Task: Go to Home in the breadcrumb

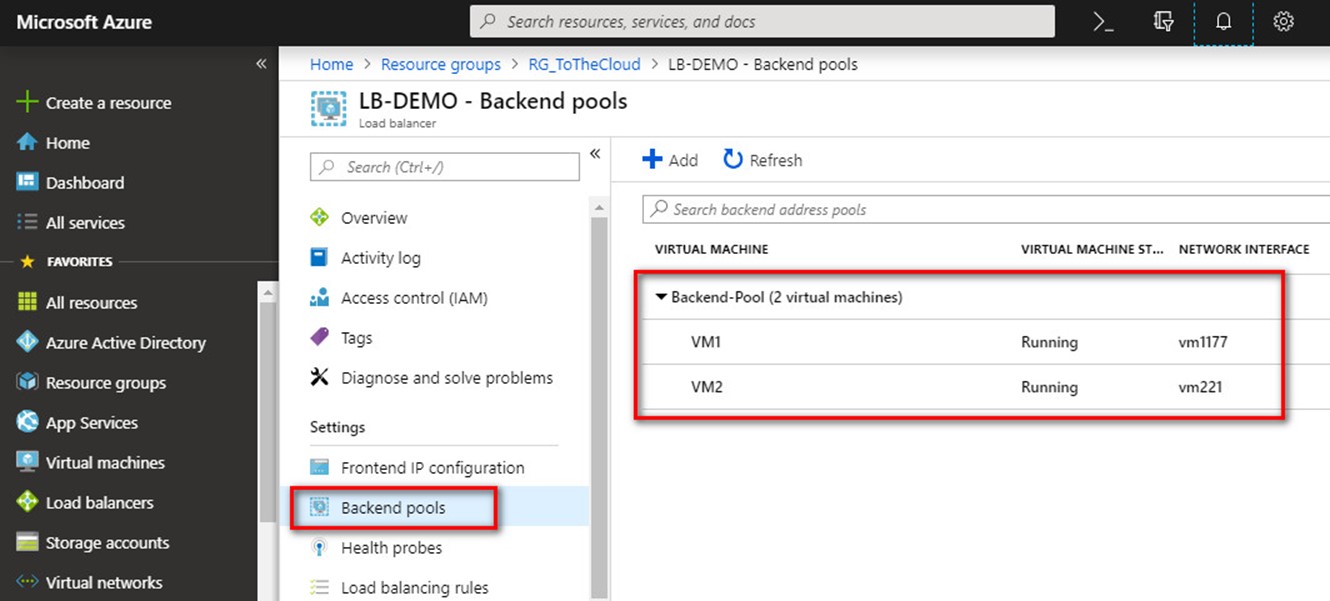Action: pyautogui.click(x=331, y=64)
